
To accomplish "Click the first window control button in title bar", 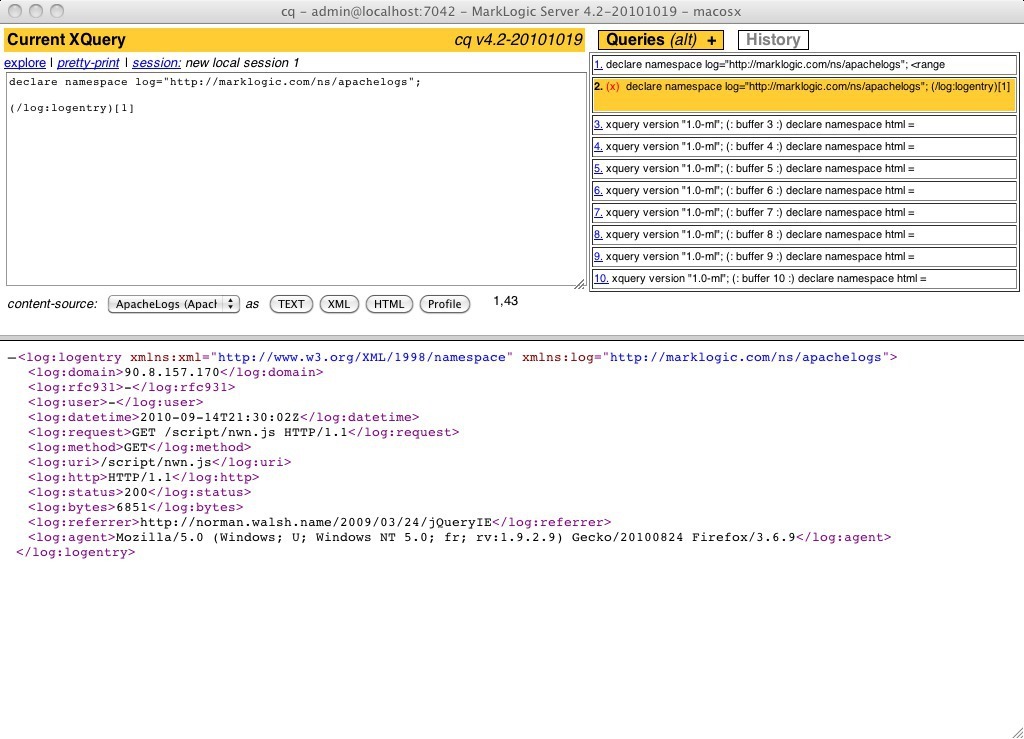I will click(x=16, y=11).
